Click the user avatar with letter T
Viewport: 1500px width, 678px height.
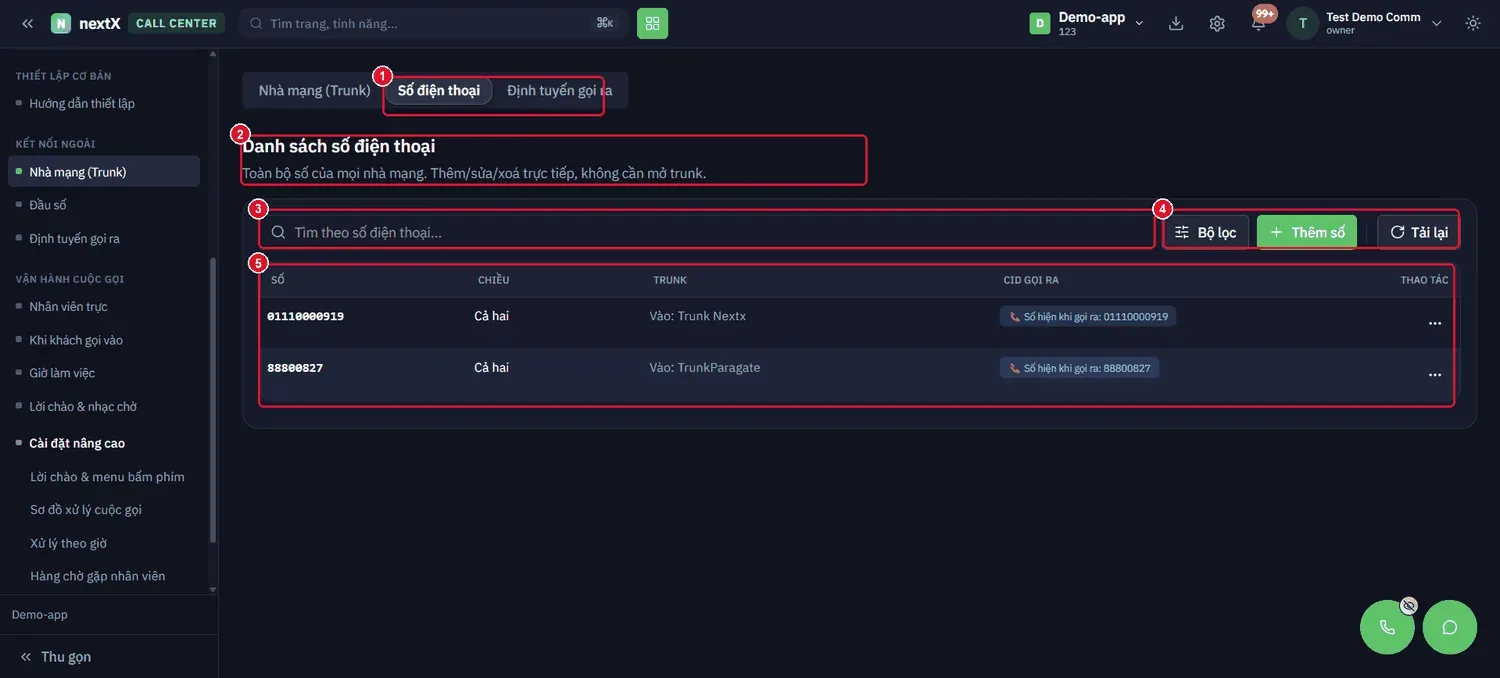click(x=1303, y=23)
